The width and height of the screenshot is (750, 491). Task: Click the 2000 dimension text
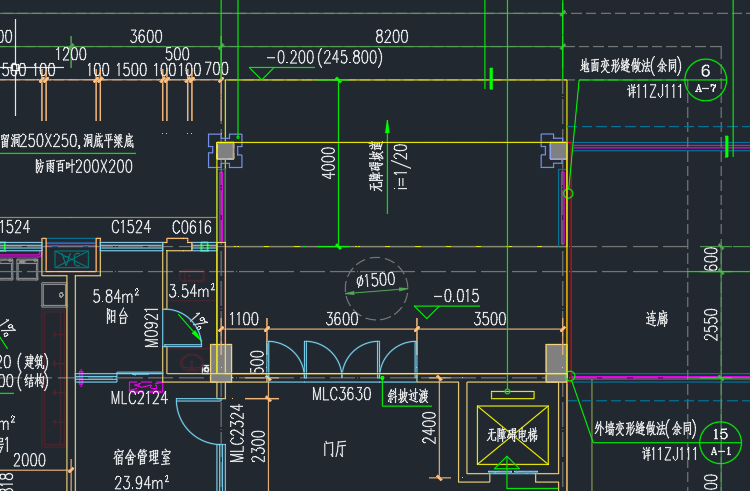point(30,460)
